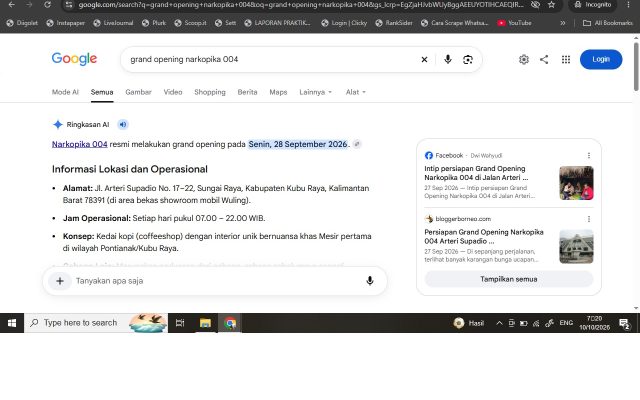Open the notification center icon
This screenshot has height=400, width=640.
click(624, 324)
